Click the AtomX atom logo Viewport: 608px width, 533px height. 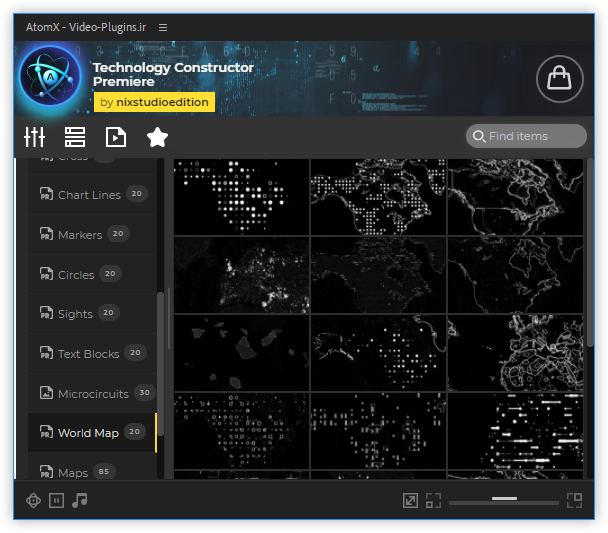click(50, 76)
